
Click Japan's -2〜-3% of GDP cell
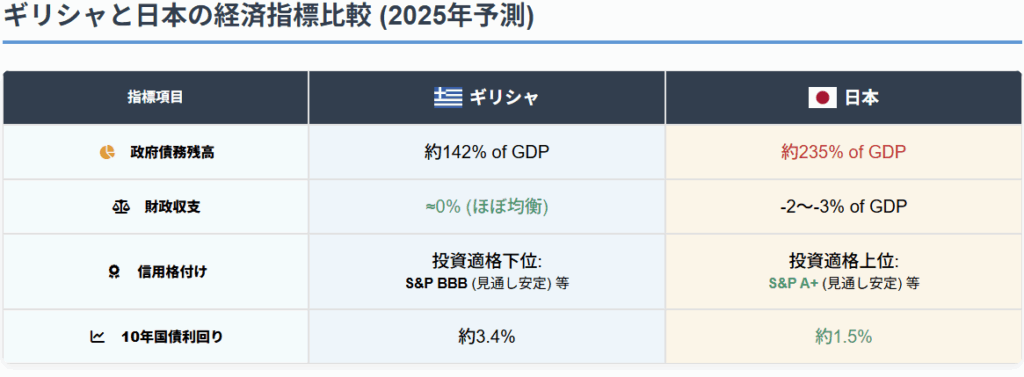843,207
